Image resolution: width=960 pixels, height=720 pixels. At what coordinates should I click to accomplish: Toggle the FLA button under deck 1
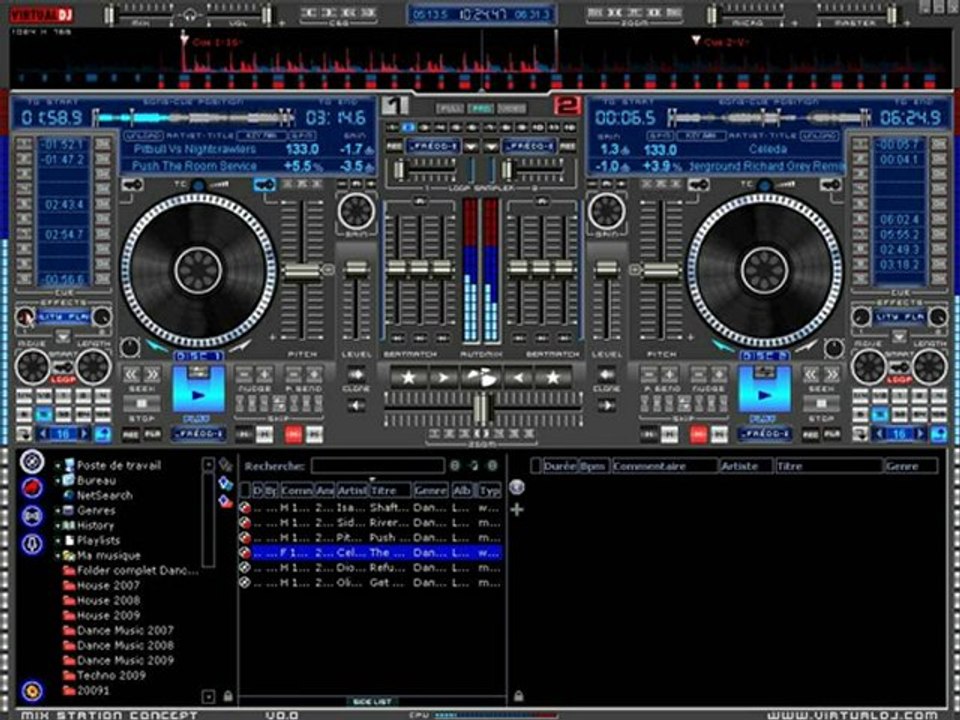pyautogui.click(x=152, y=434)
